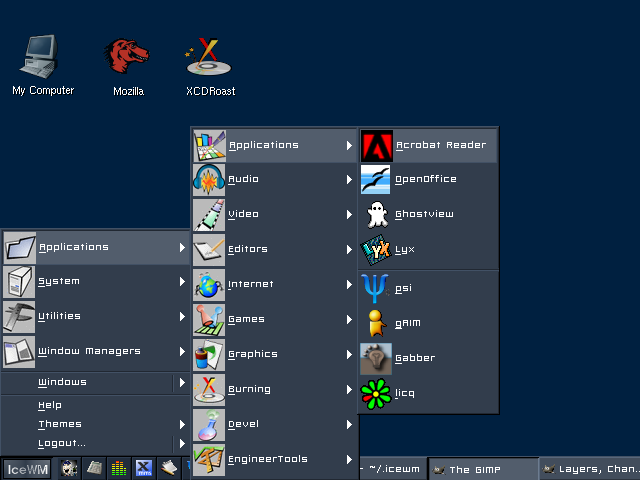Viewport: 640px width, 480px height.
Task: Click the Devel flask icon
Action: 209,424
